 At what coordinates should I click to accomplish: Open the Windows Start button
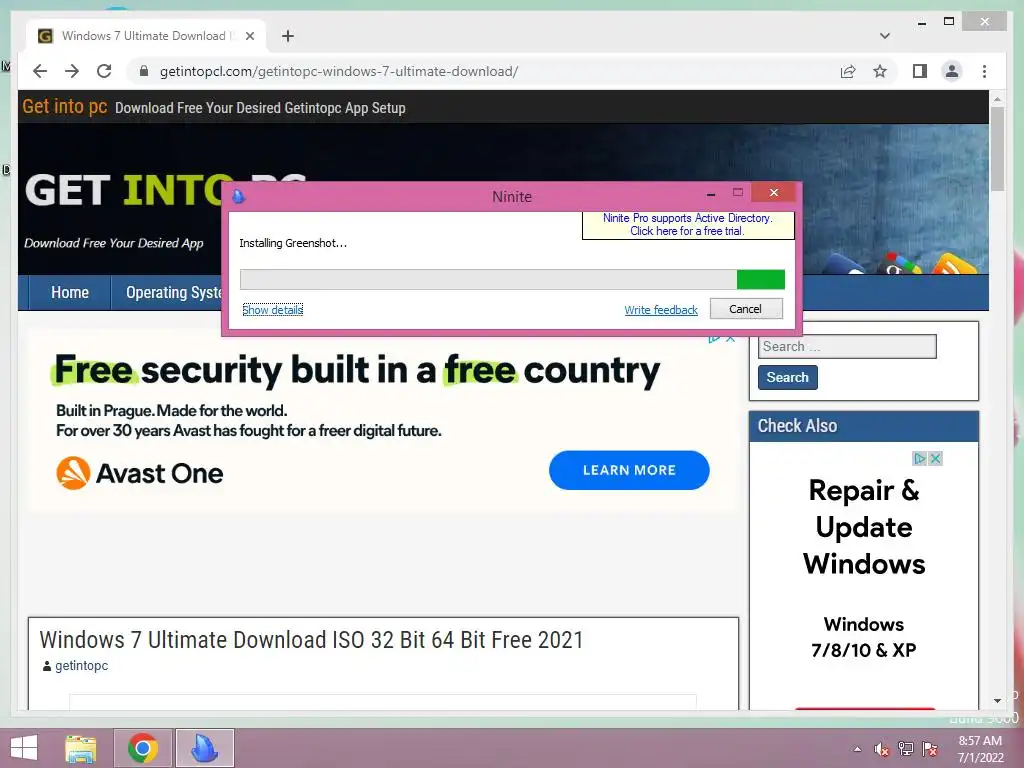[x=24, y=748]
